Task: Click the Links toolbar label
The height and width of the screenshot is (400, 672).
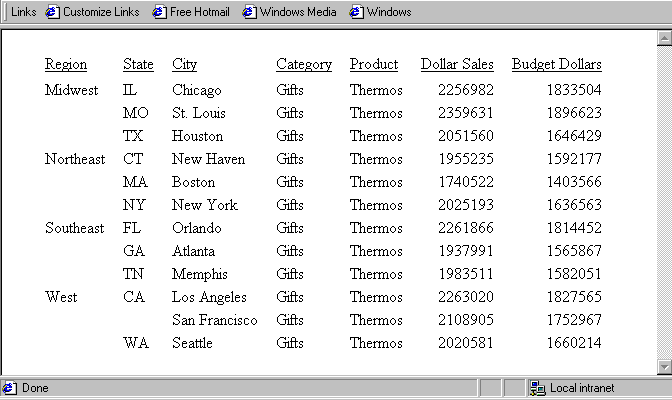Action: [24, 12]
